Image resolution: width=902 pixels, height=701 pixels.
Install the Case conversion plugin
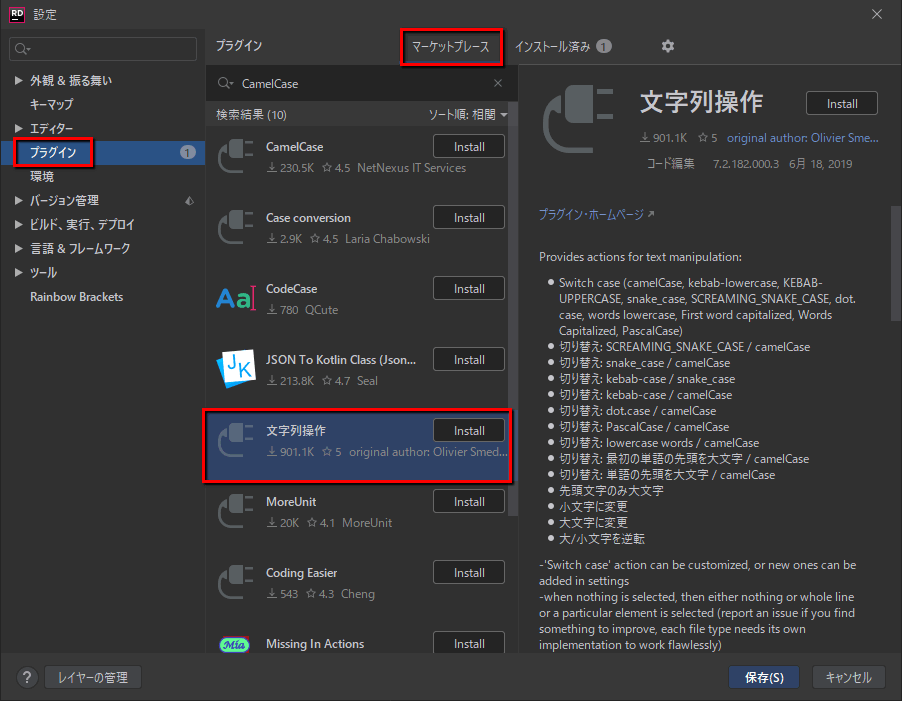(x=469, y=217)
